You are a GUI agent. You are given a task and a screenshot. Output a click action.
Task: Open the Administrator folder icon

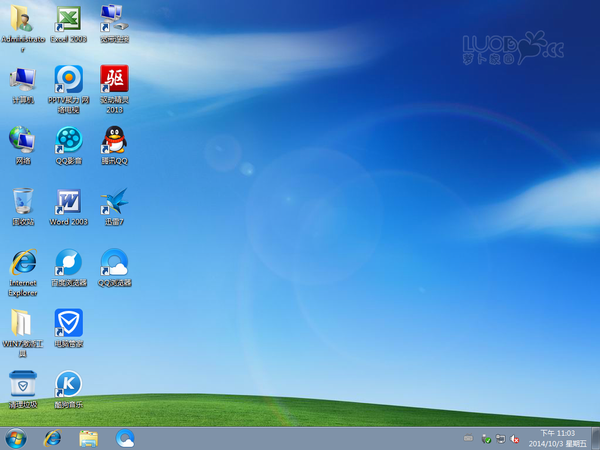click(x=23, y=28)
